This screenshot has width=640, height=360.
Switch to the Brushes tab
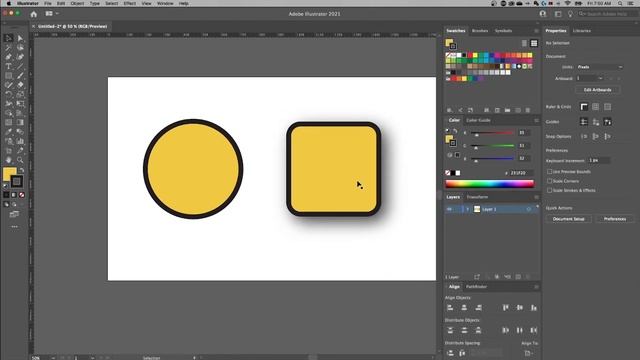click(480, 31)
